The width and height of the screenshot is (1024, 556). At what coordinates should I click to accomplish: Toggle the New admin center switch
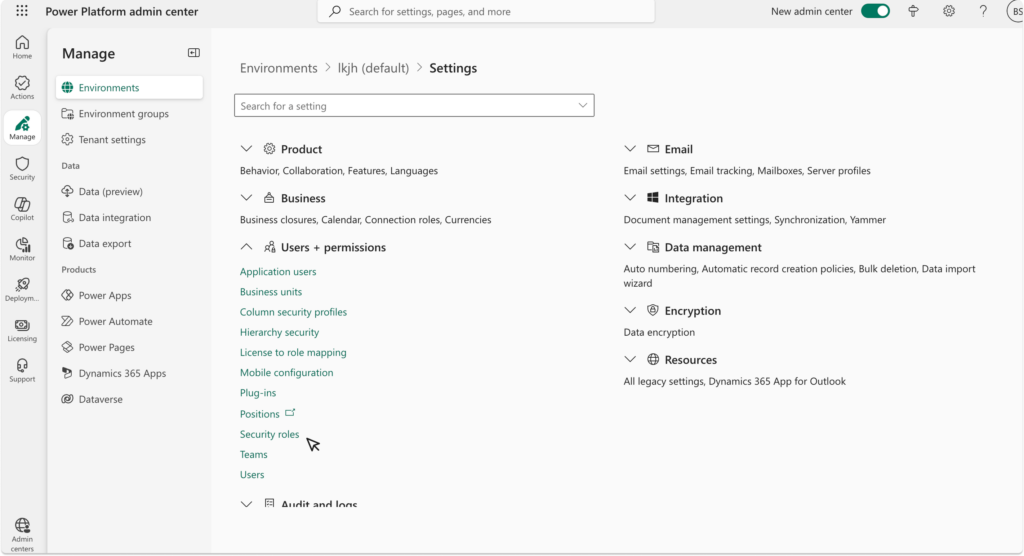(x=875, y=12)
